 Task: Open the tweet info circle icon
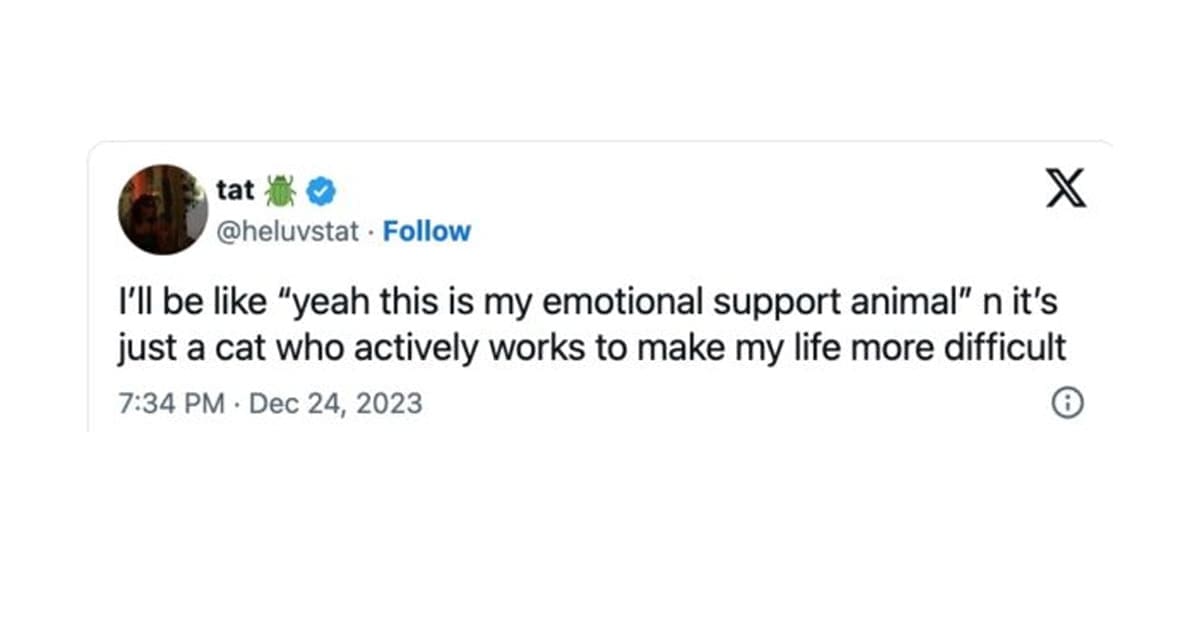click(x=1067, y=403)
